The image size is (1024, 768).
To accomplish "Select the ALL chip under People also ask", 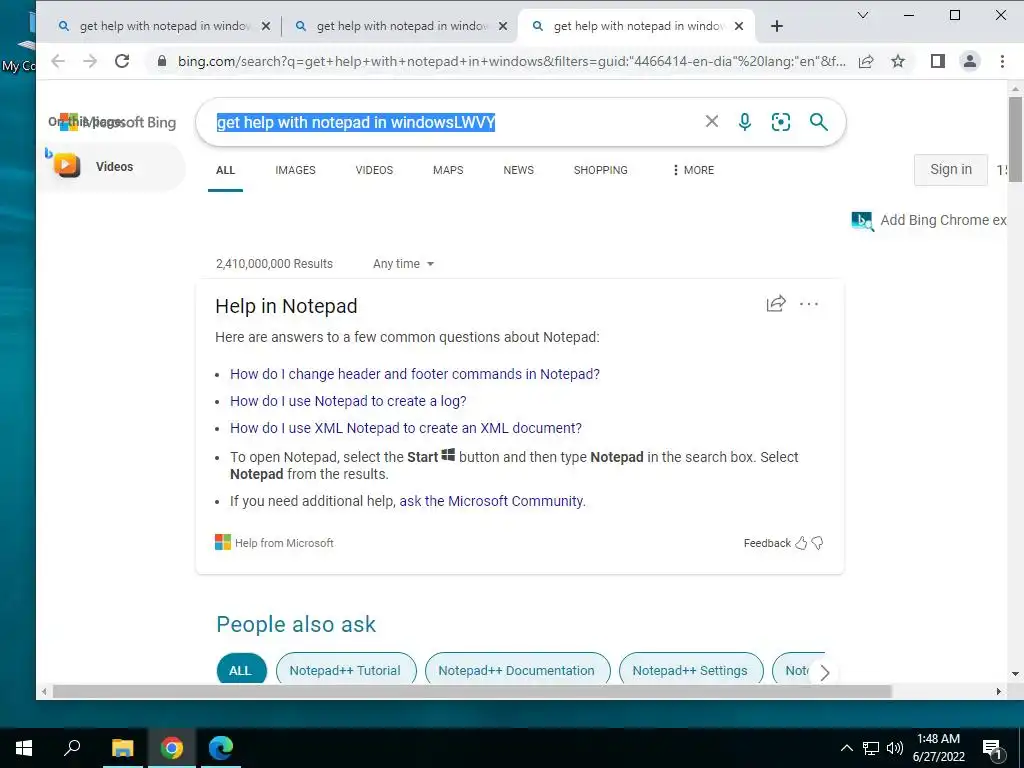I will click(240, 670).
